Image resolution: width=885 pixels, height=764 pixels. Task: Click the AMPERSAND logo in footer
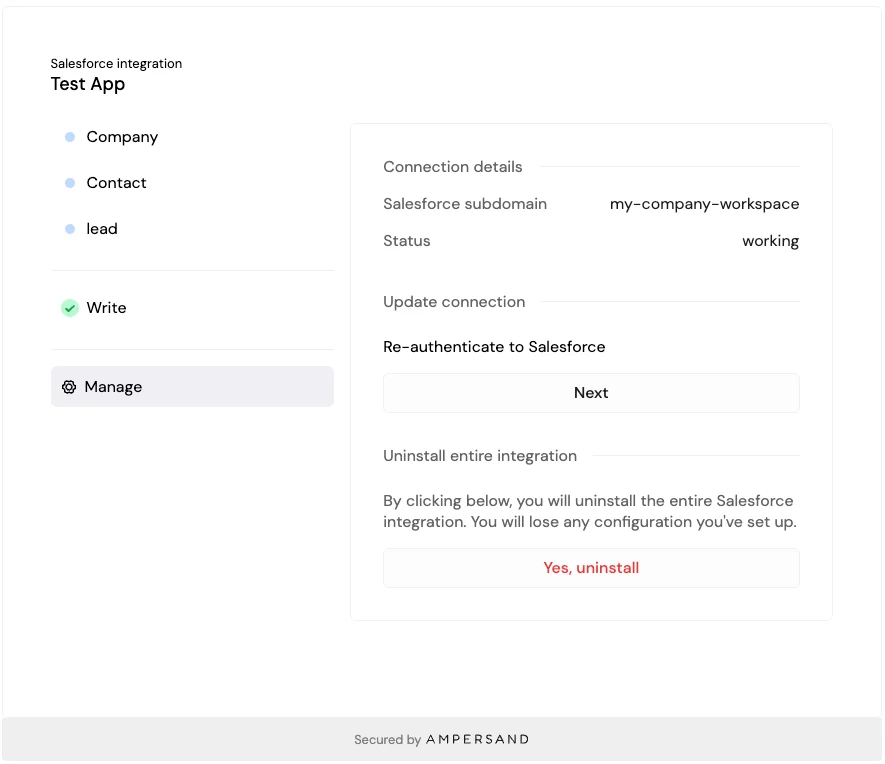coord(477,740)
